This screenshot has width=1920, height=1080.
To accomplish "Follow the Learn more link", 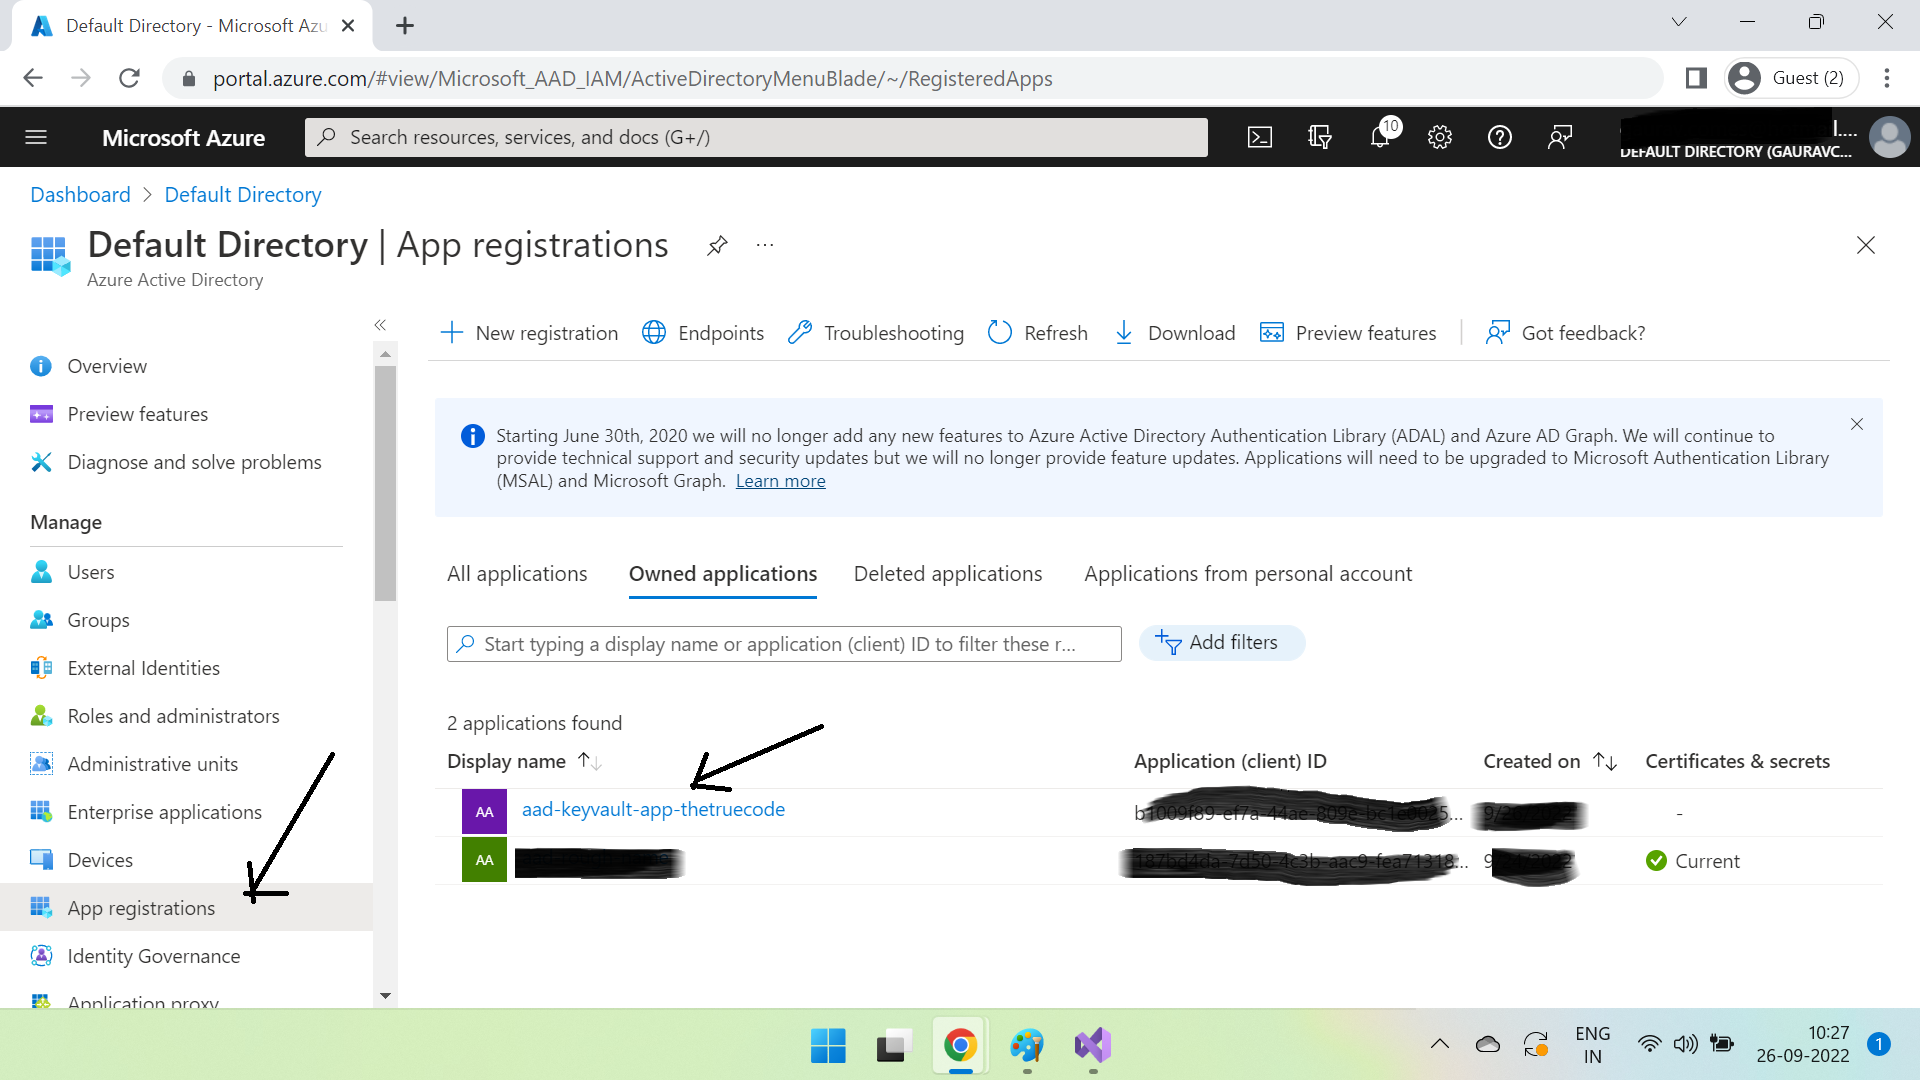I will [780, 481].
